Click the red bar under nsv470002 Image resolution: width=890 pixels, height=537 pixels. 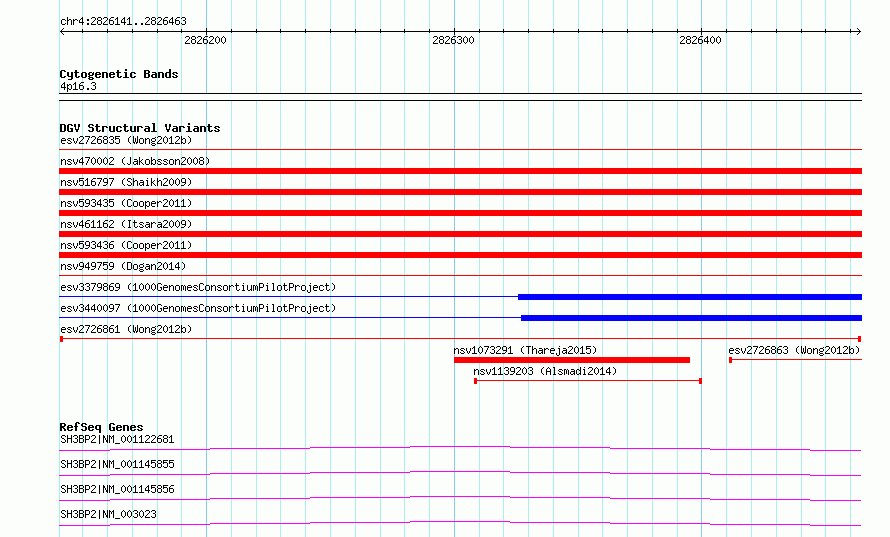coord(460,171)
